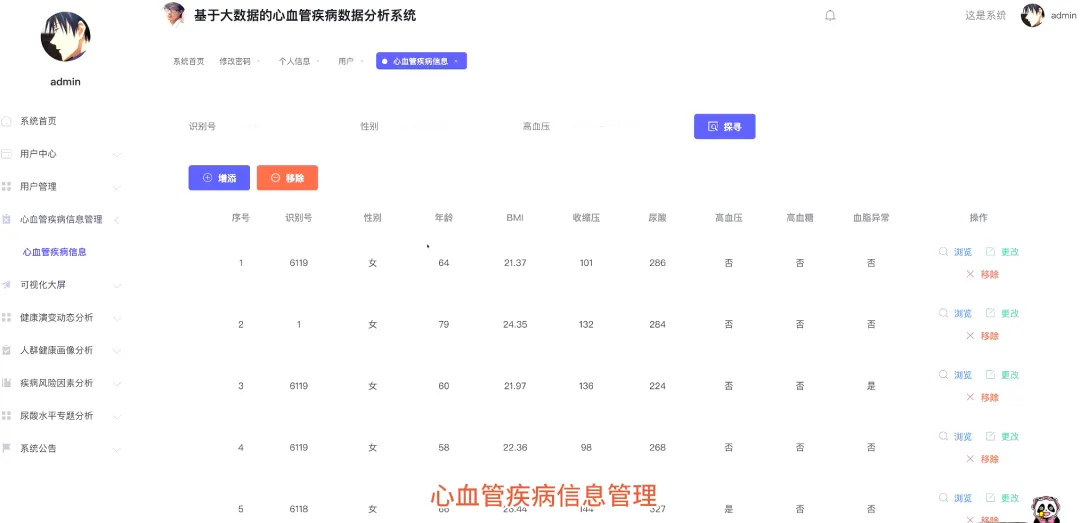This screenshot has width=1080, height=523.
Task: Click the 尿酸 value 224
Action: (657, 386)
